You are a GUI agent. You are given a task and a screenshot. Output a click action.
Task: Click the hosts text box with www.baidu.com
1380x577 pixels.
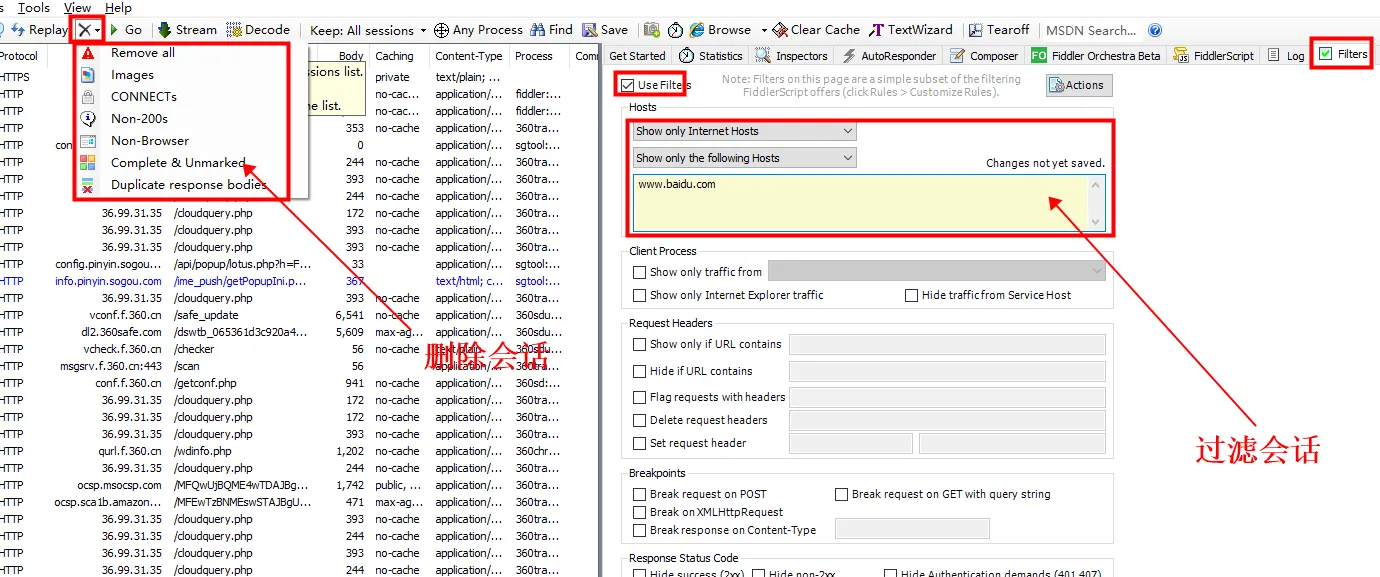[868, 204]
